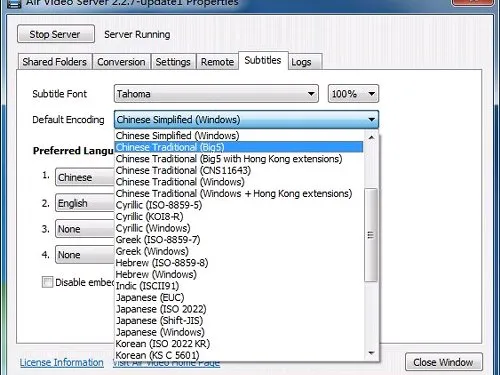Choose Japanese (EUC) encoding

pyautogui.click(x=239, y=297)
